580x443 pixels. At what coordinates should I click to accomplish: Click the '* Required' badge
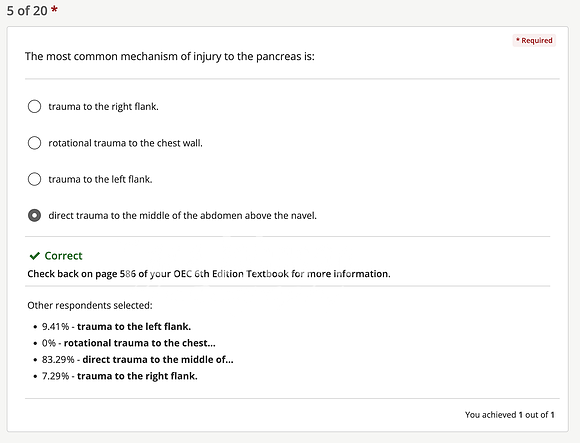pyautogui.click(x=534, y=40)
